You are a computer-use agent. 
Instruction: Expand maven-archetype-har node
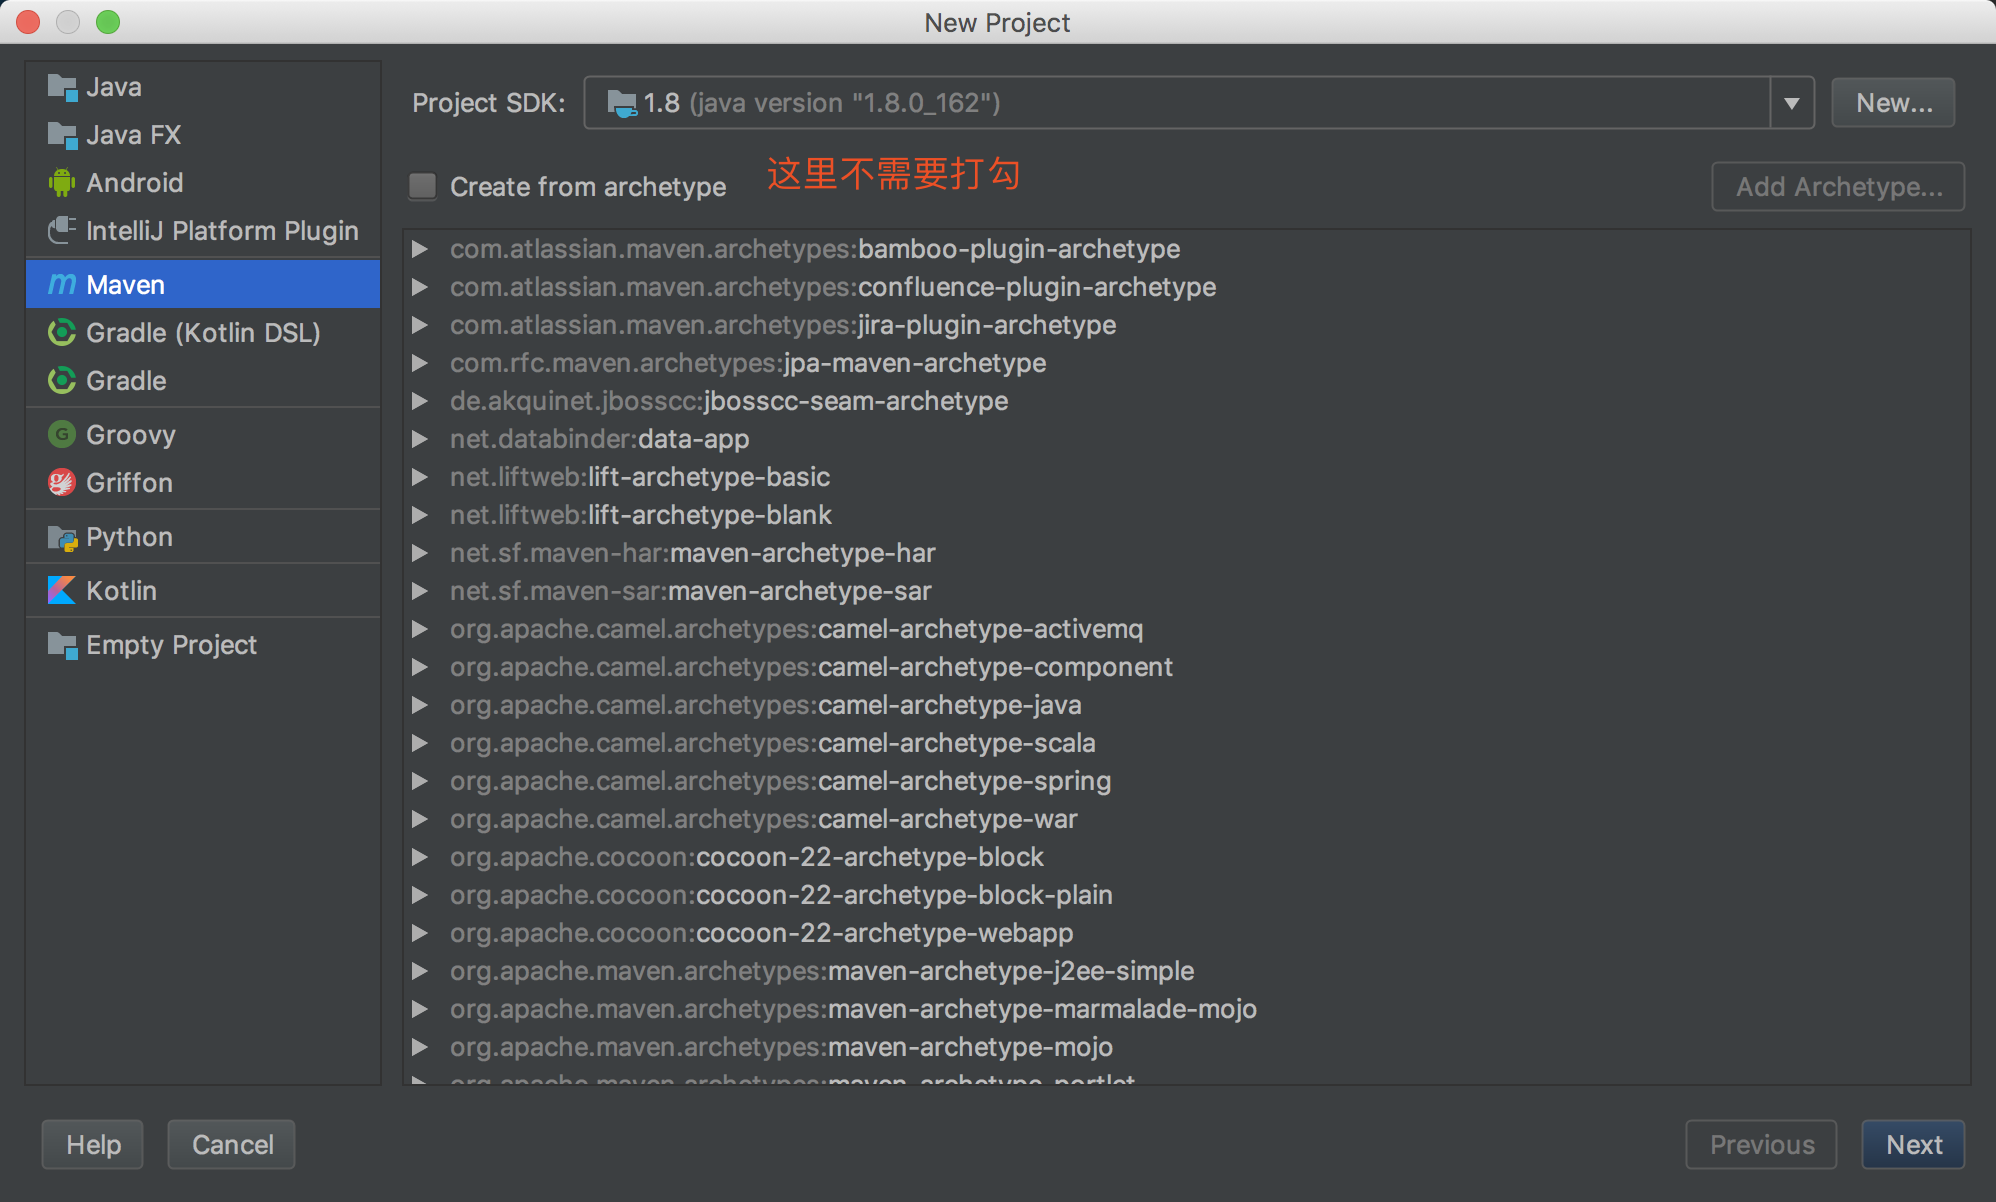[x=420, y=553]
